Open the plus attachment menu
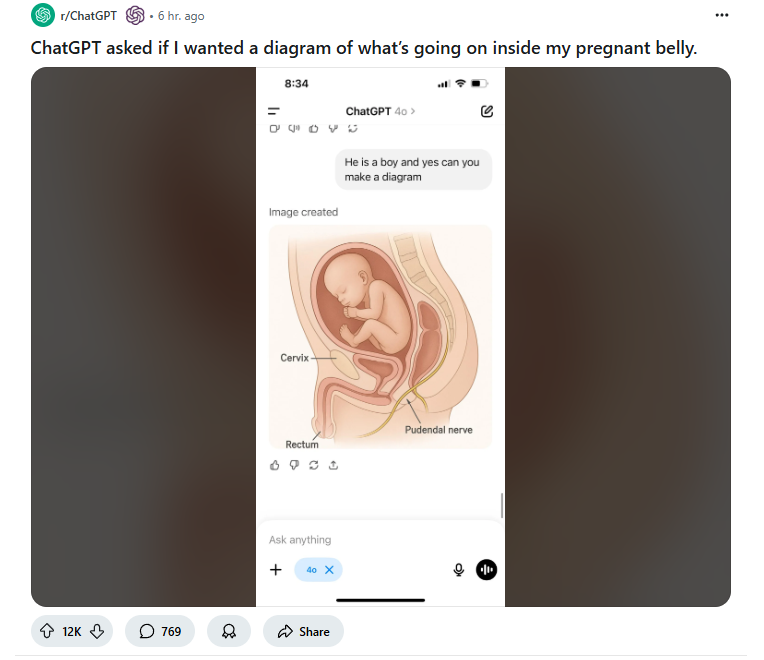Screen dimensions: 764x660 point(276,569)
